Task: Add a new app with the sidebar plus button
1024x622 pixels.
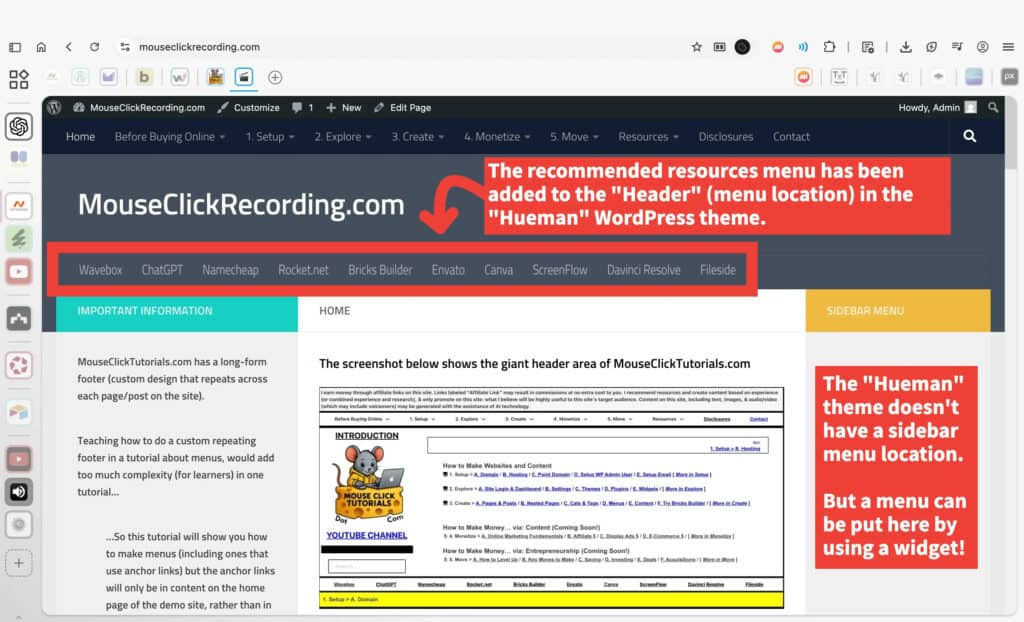Action: pos(19,563)
